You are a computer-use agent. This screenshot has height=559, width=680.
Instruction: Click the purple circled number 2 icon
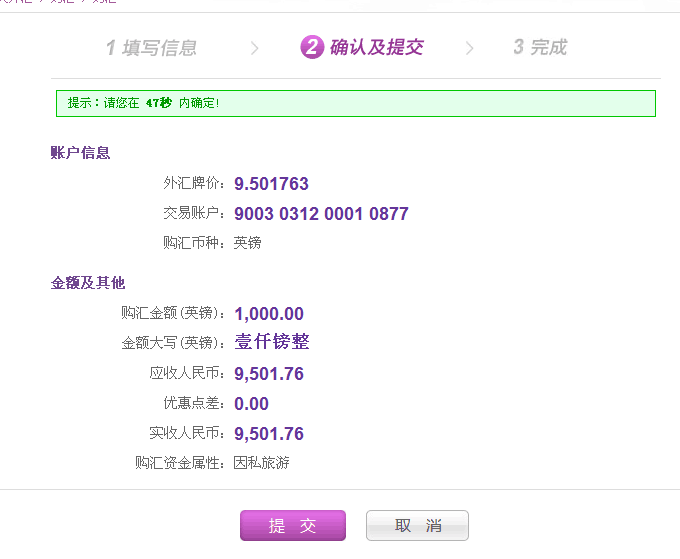[312, 47]
